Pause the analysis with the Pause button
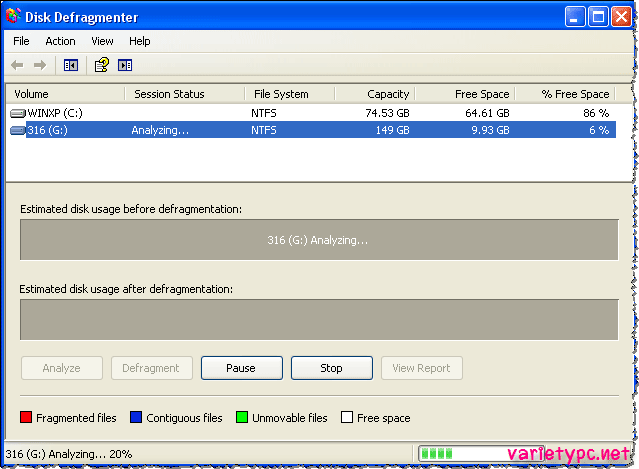 [x=242, y=368]
